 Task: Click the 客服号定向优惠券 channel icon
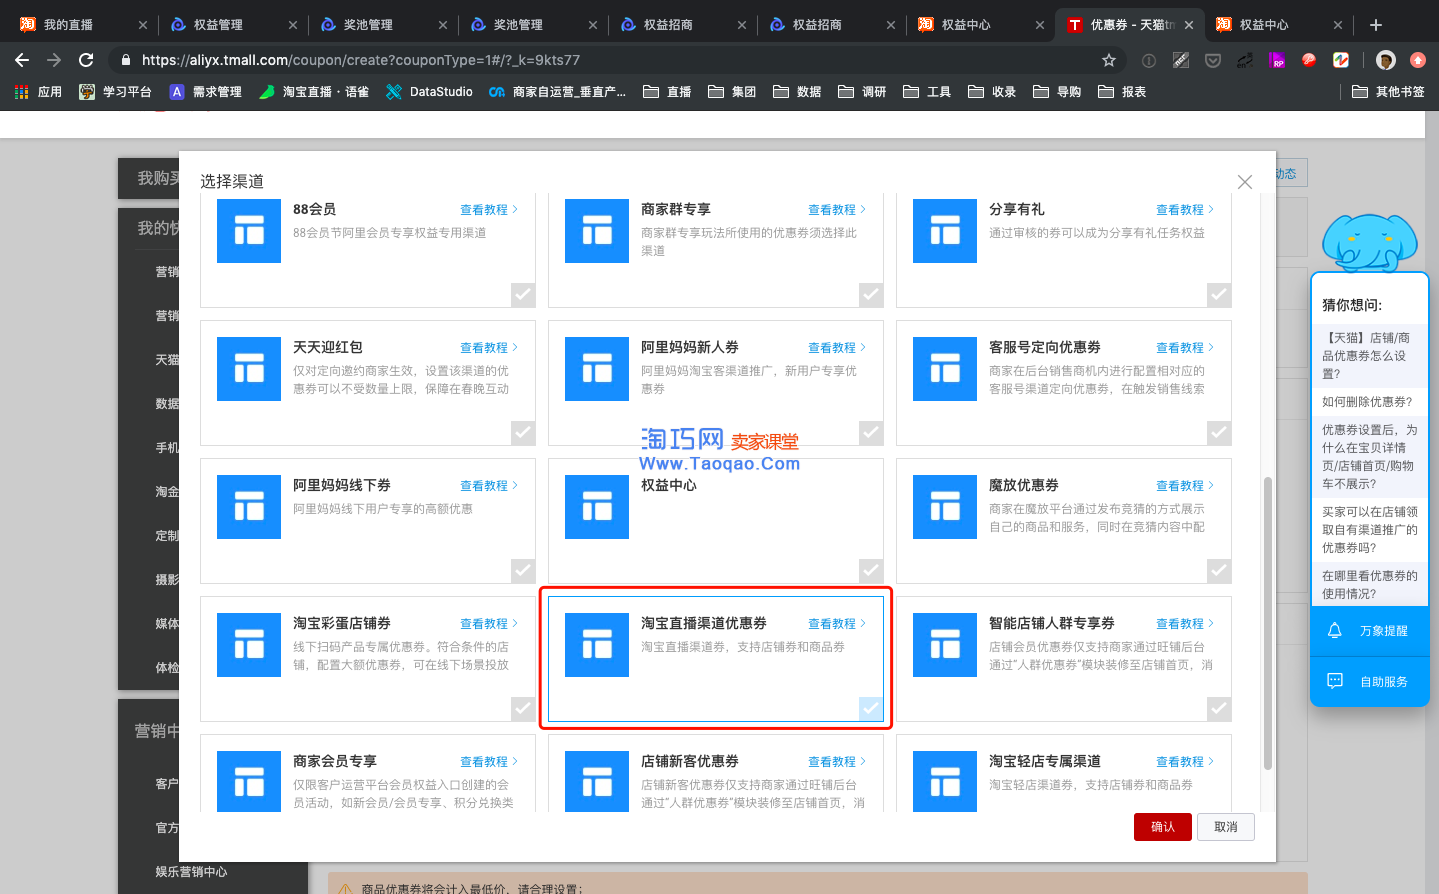pyautogui.click(x=945, y=369)
